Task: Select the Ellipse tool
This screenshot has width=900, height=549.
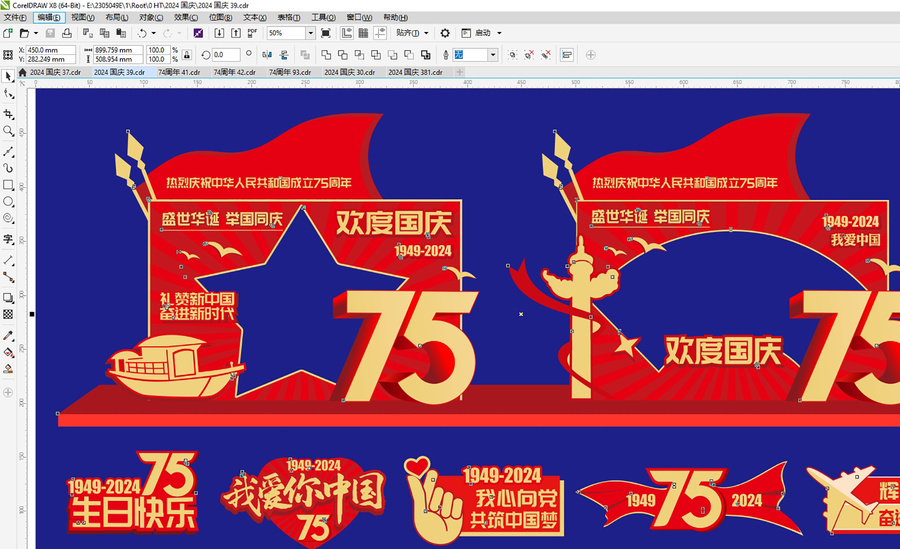Action: (8, 202)
